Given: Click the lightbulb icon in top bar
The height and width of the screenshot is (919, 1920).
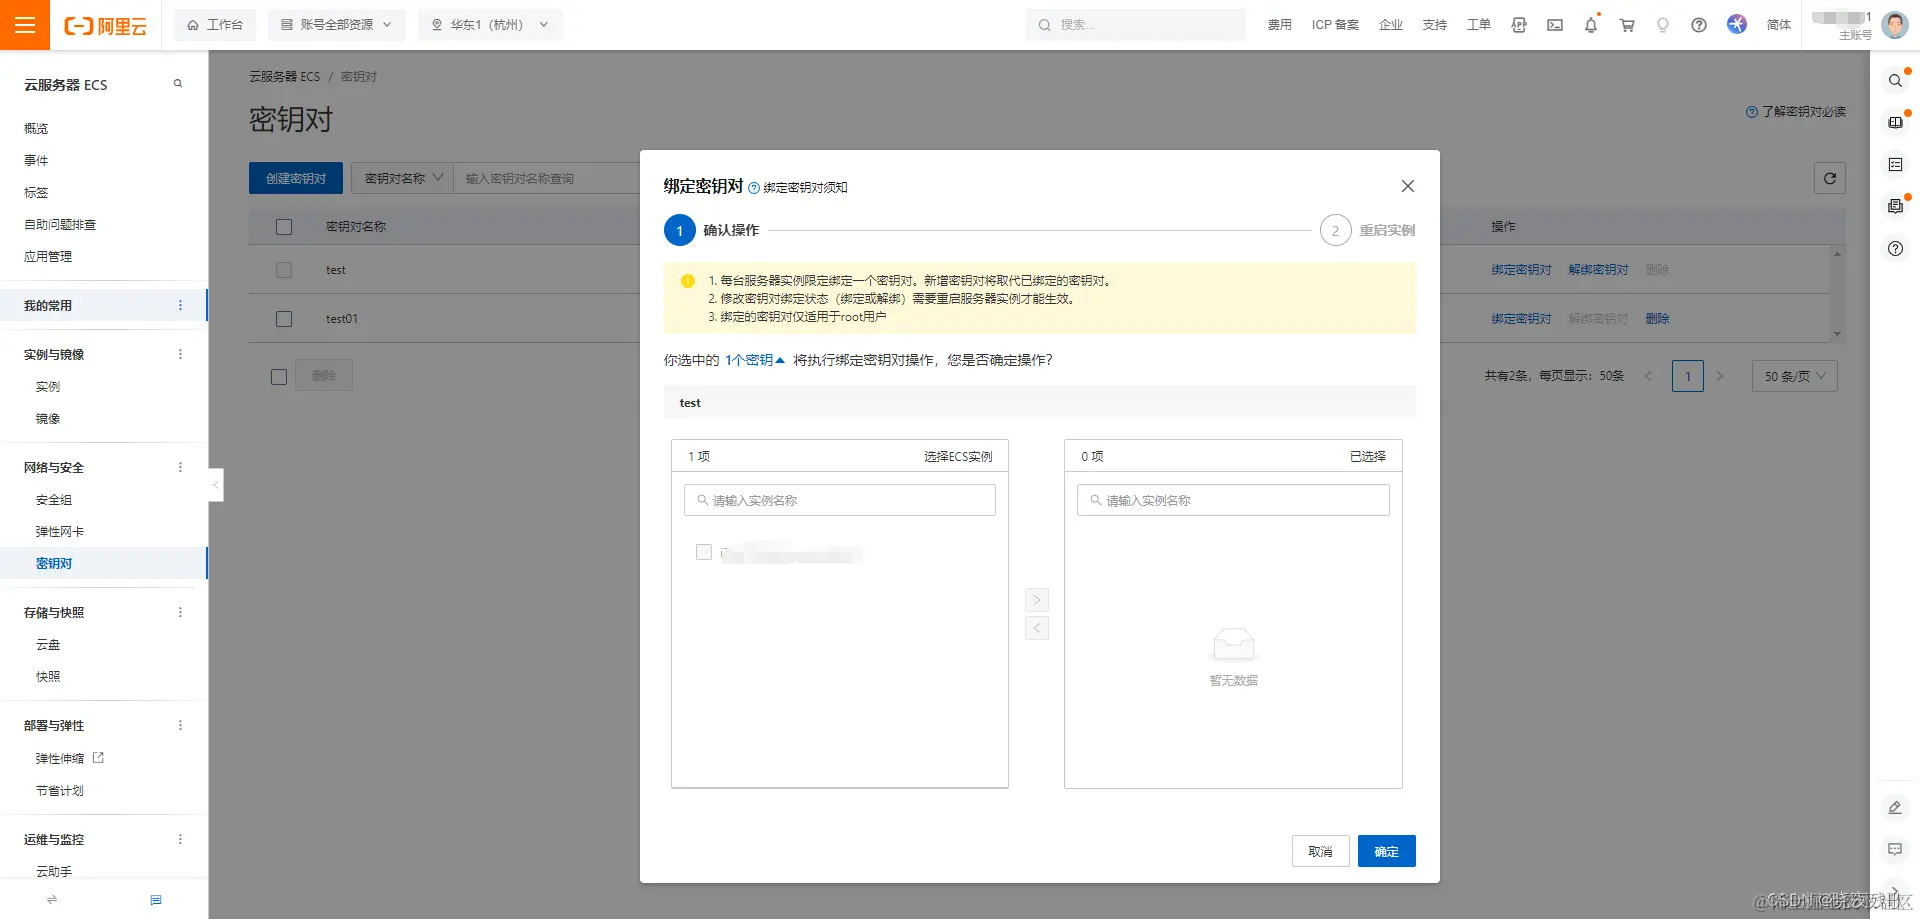Looking at the screenshot, I should (x=1663, y=25).
